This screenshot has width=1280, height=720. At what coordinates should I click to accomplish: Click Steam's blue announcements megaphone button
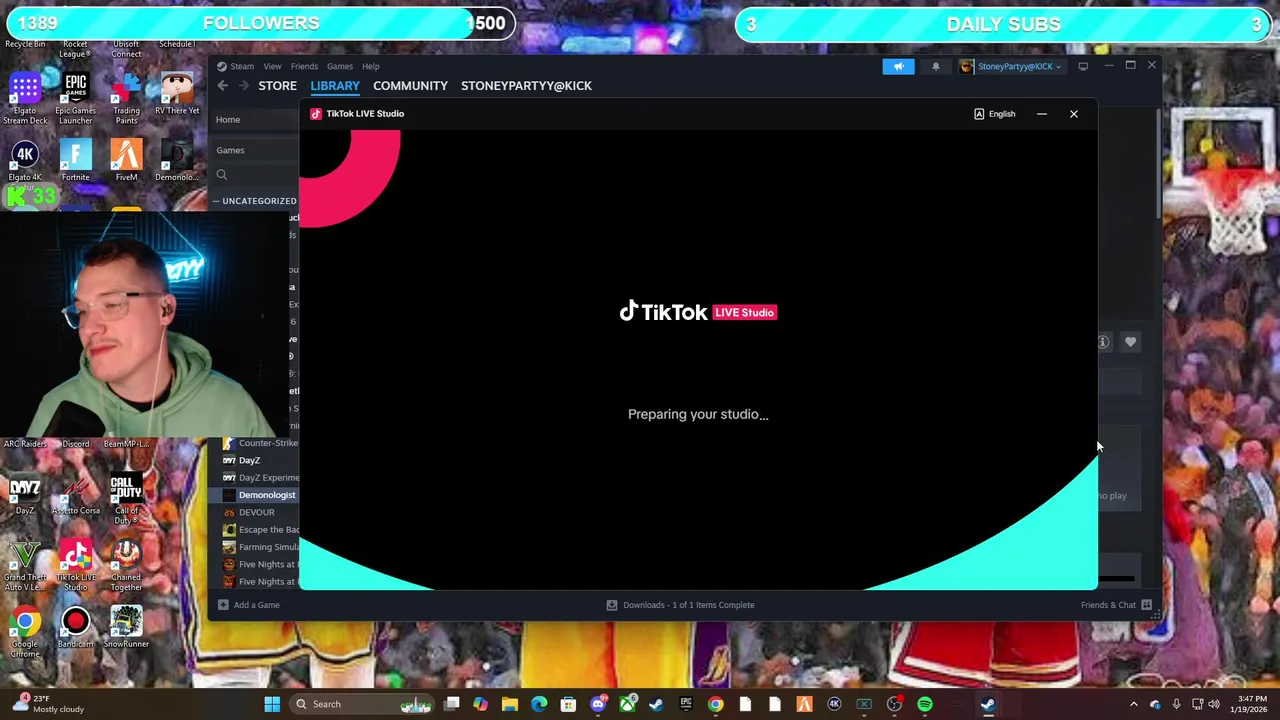click(x=898, y=66)
